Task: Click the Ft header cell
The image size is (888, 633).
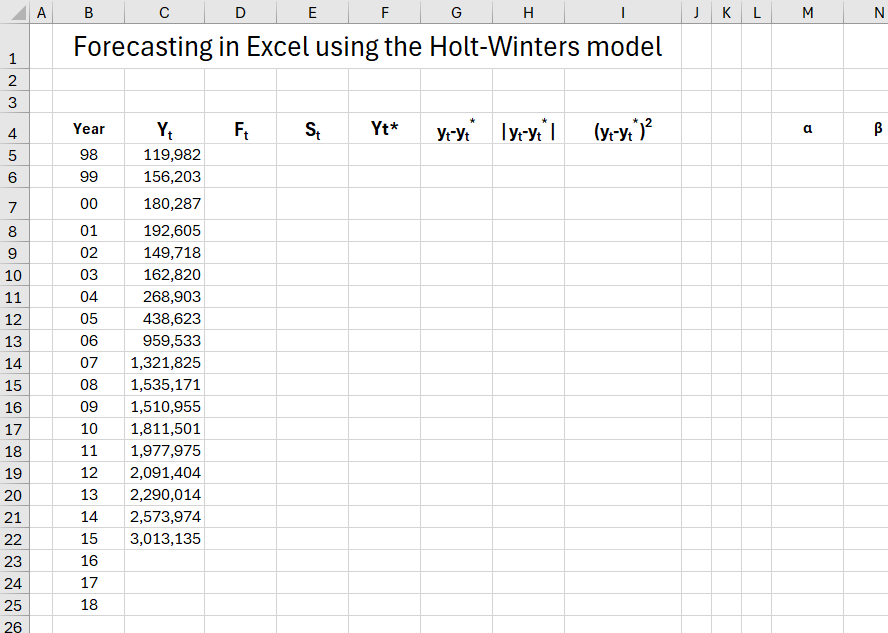Action: point(240,129)
